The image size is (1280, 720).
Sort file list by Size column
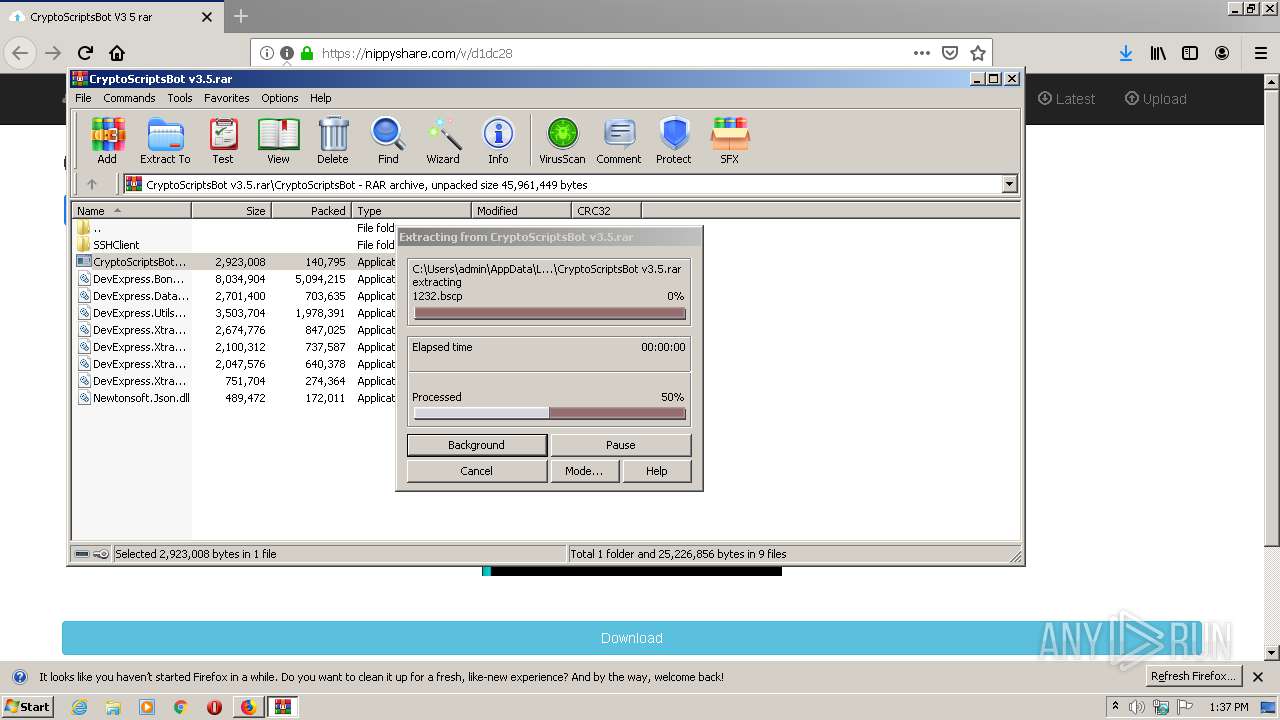click(x=231, y=210)
